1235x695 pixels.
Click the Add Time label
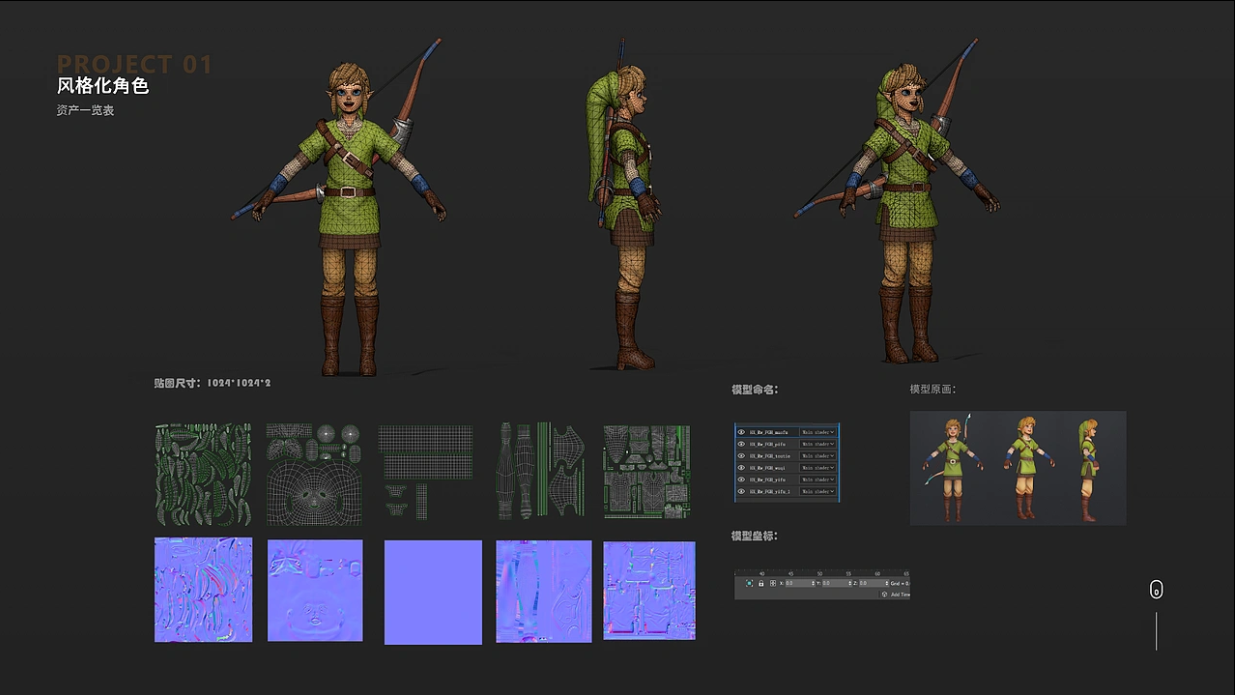pyautogui.click(x=900, y=594)
